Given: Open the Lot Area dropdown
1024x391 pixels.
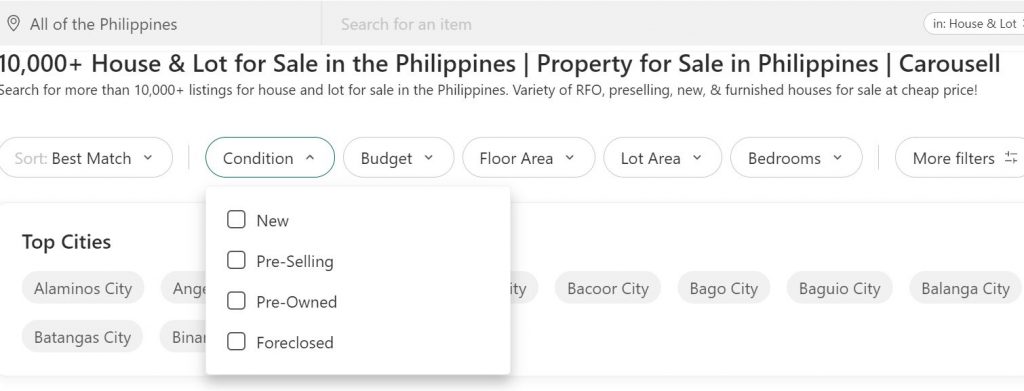Looking at the screenshot, I should 662,157.
